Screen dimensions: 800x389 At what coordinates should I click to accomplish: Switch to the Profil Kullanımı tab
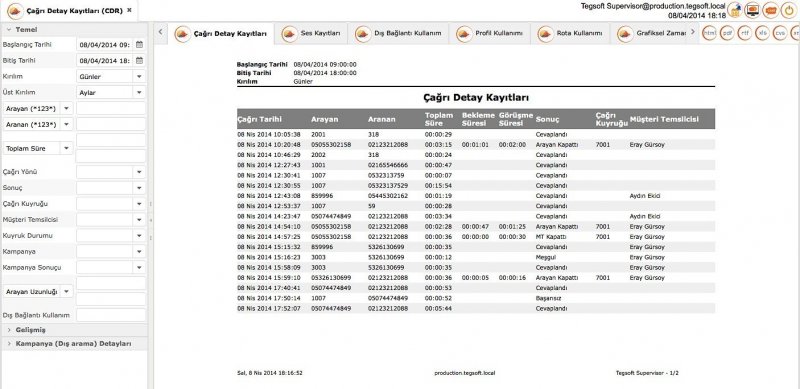(x=490, y=34)
